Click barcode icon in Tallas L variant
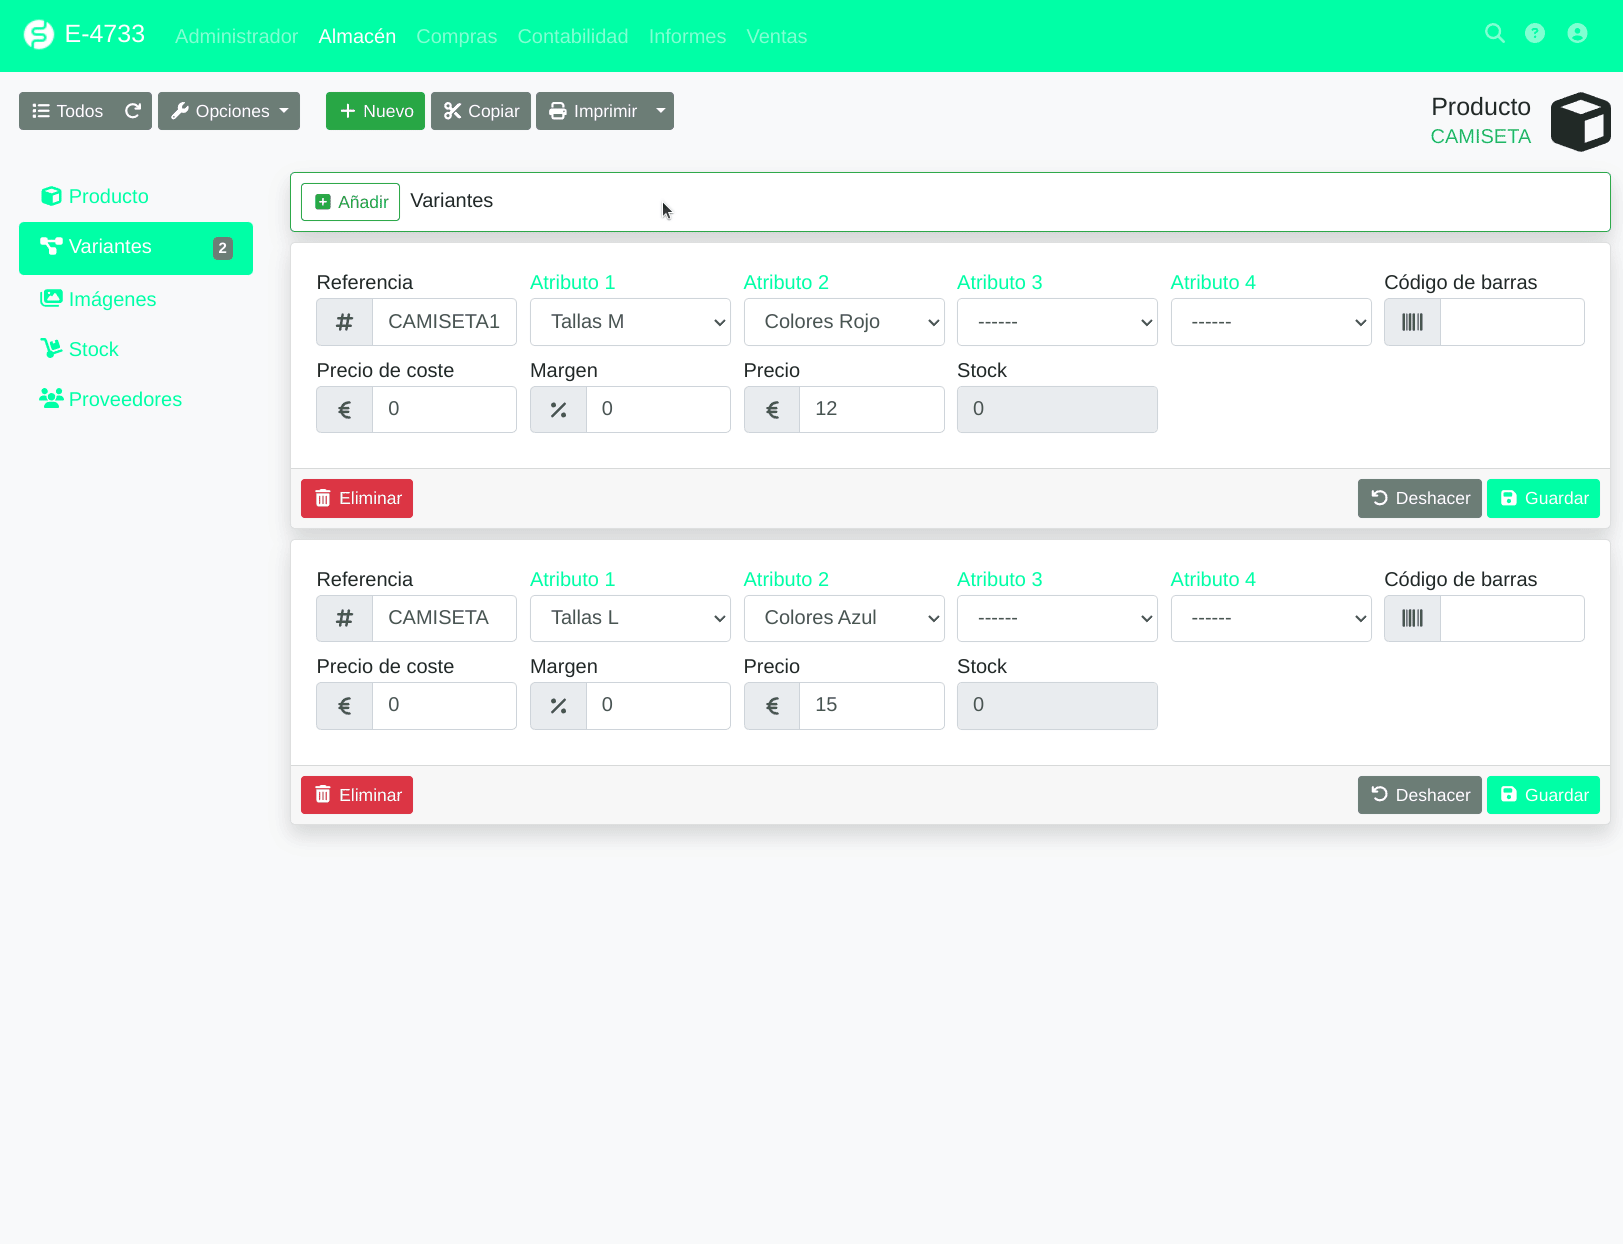The image size is (1623, 1244). point(1412,618)
